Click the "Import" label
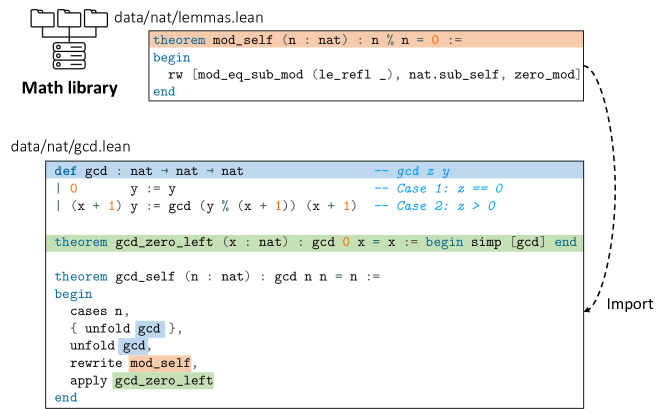Image resolution: width=664 pixels, height=409 pixels. (630, 304)
